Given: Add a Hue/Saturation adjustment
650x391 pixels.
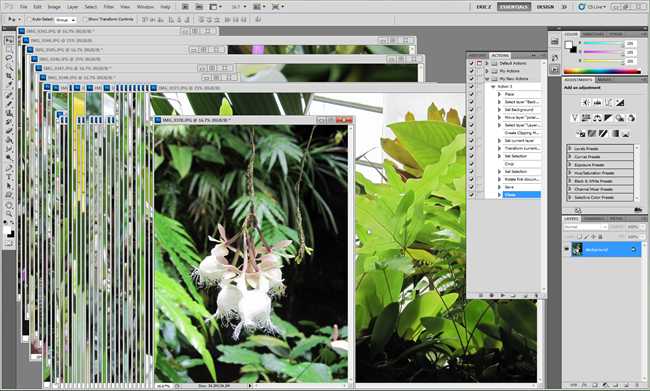Looking at the screenshot, I should click(586, 118).
